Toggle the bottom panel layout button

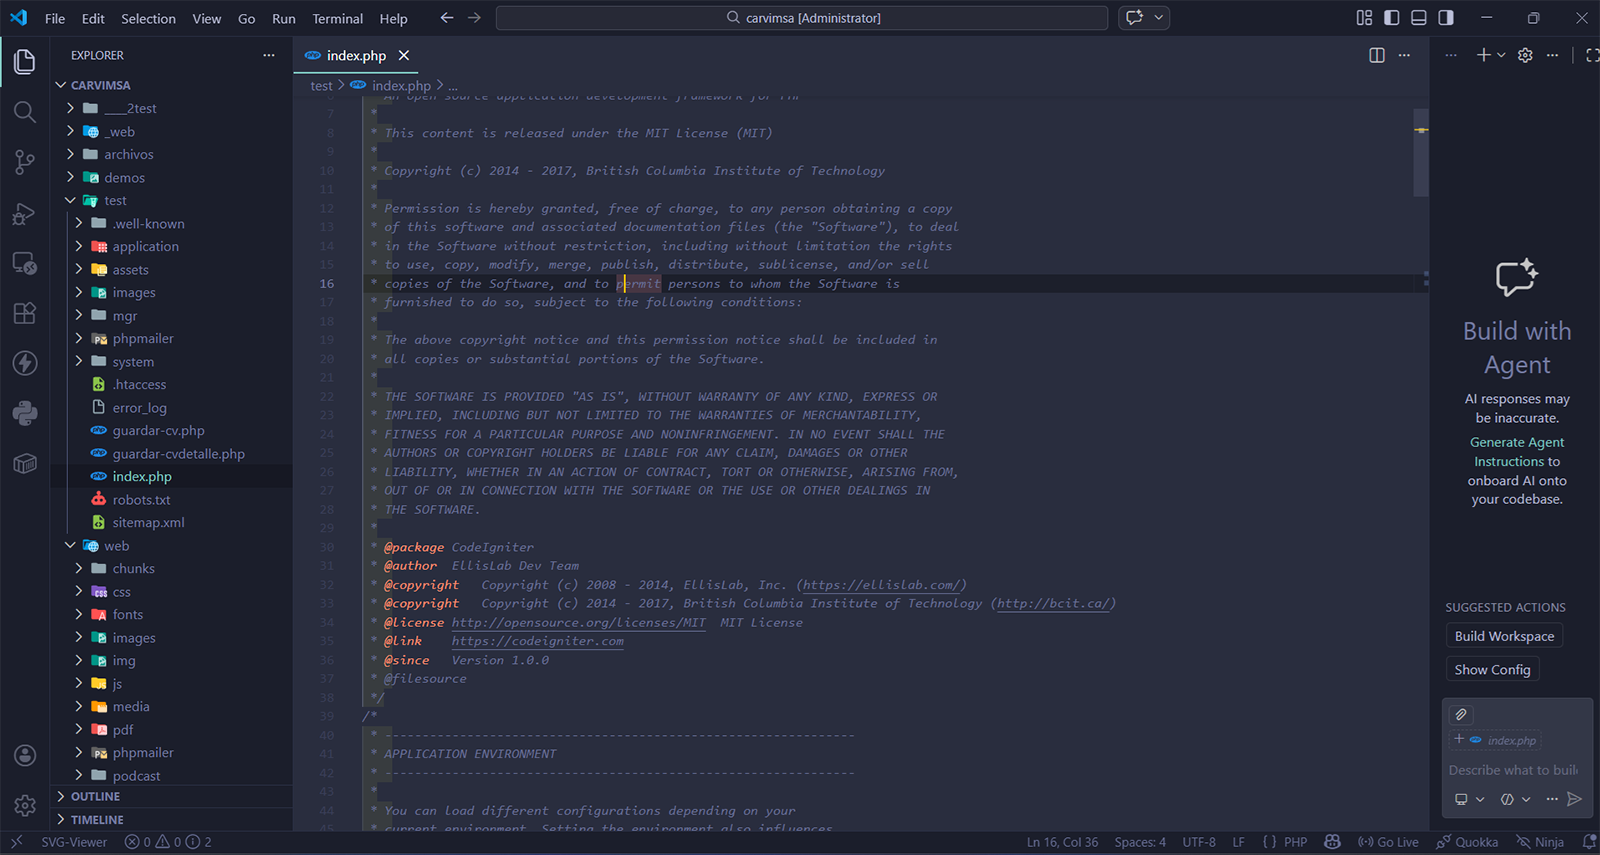pos(1419,18)
